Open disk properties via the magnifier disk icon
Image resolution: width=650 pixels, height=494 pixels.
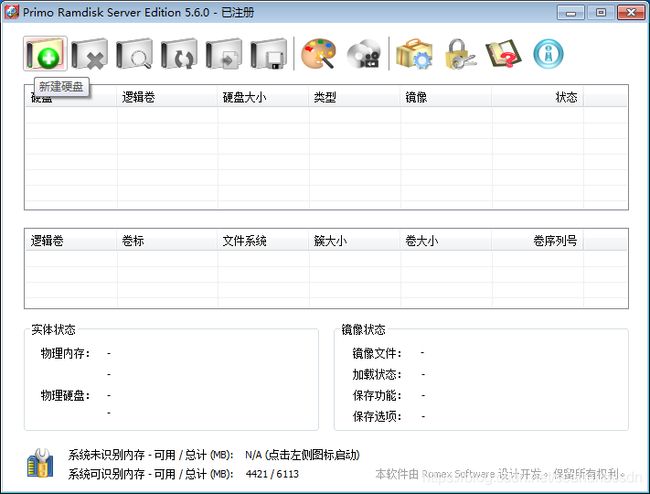pos(134,54)
